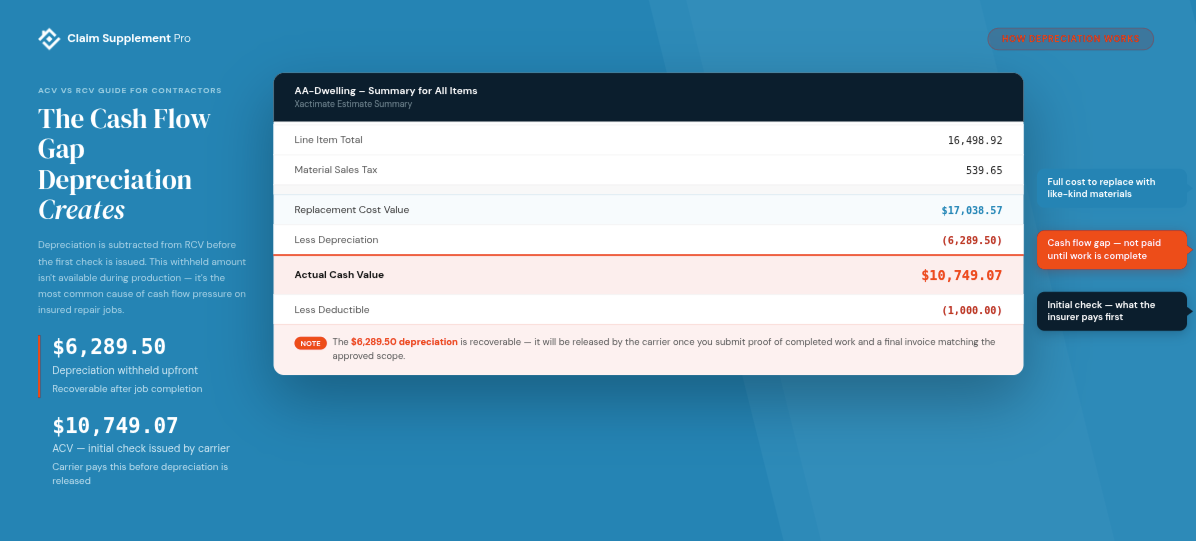
Task: Open the How Depreciation Works button
Action: [1070, 39]
